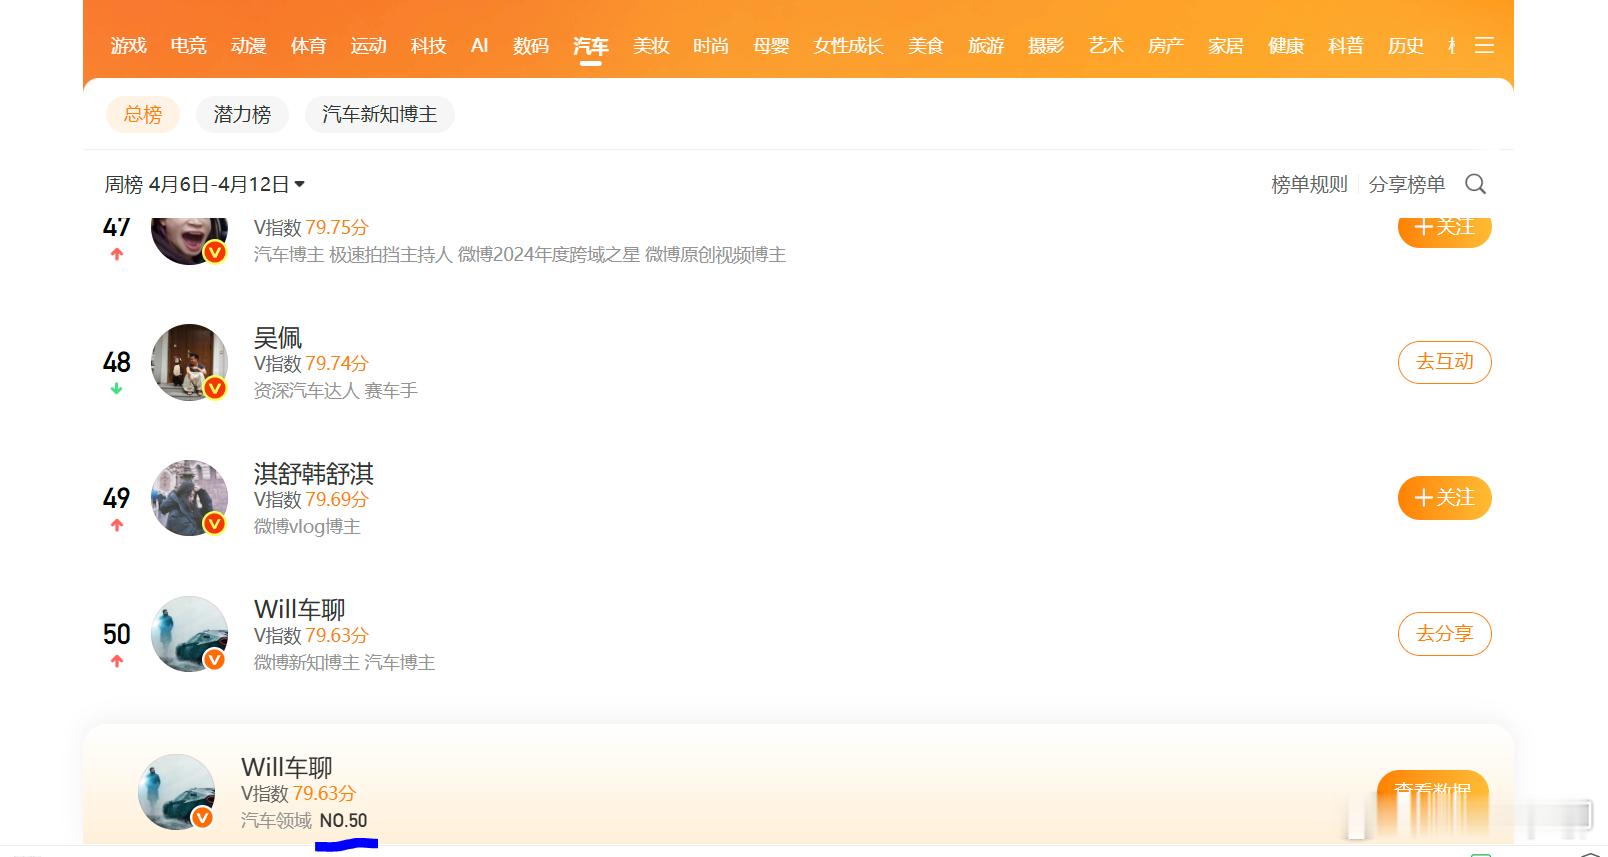The image size is (1608, 857).
Task: Open 淇舒韩舒淇's avatar picture
Action: pos(189,498)
